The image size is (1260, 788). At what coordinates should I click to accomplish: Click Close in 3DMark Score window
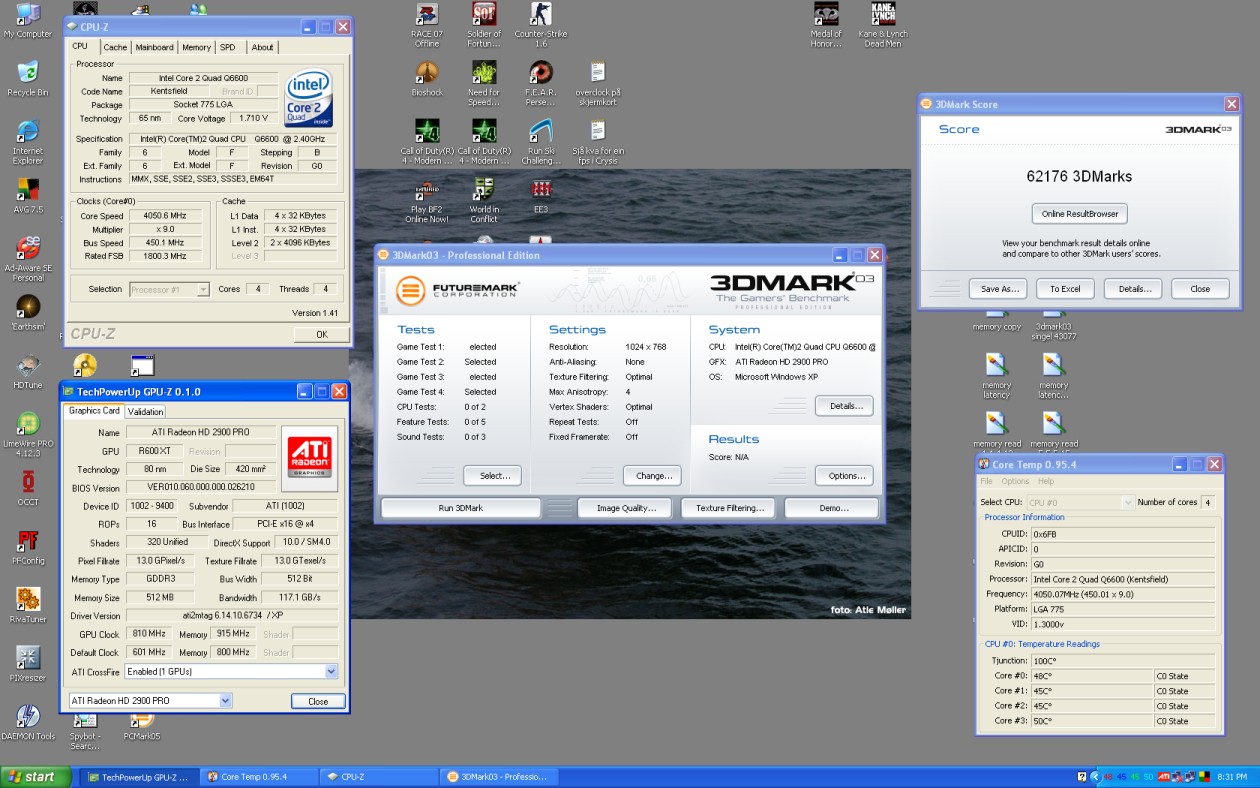[1200, 289]
